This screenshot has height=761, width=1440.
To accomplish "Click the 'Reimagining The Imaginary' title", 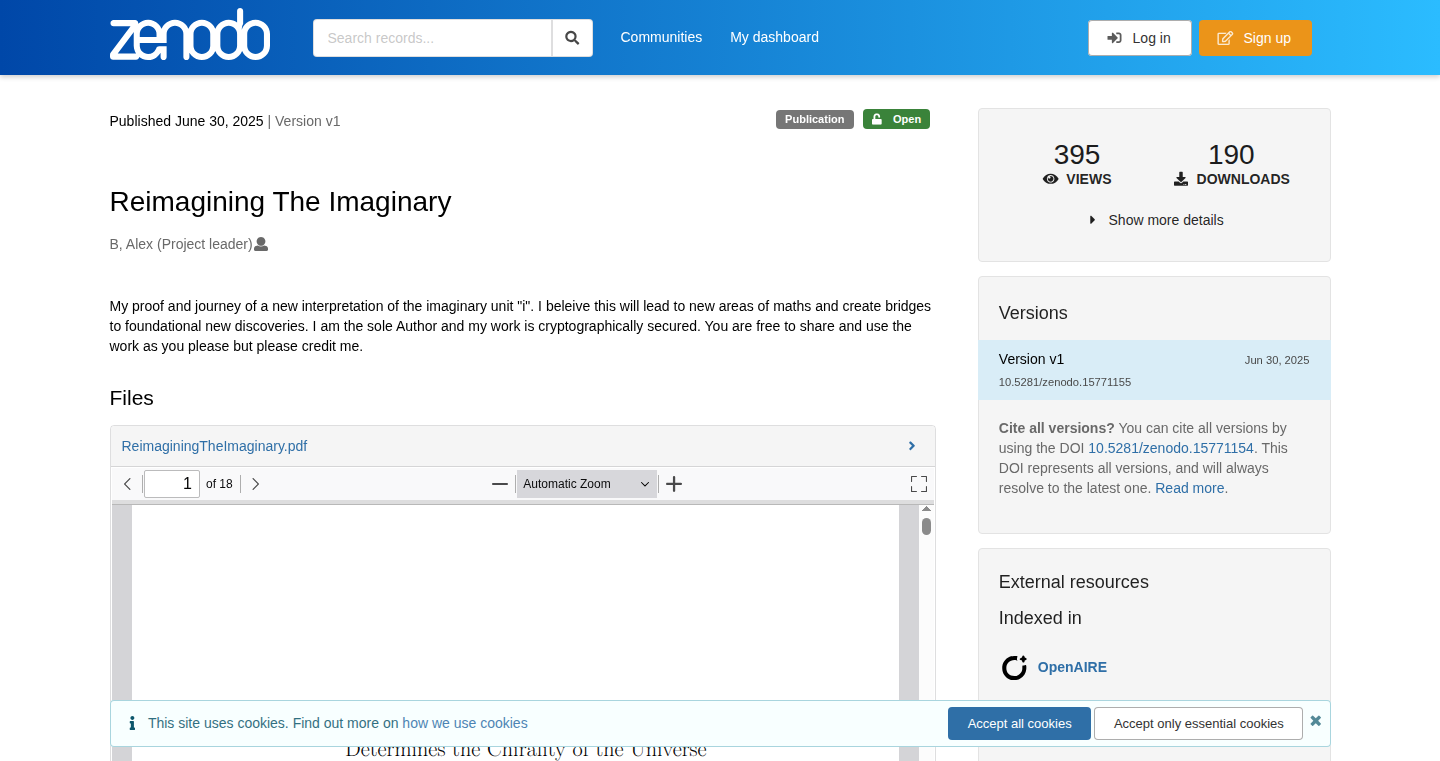I will tap(281, 202).
